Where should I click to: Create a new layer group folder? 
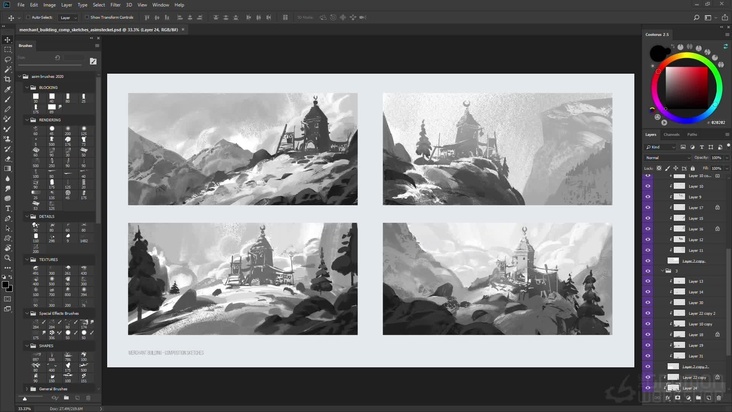[x=698, y=398]
